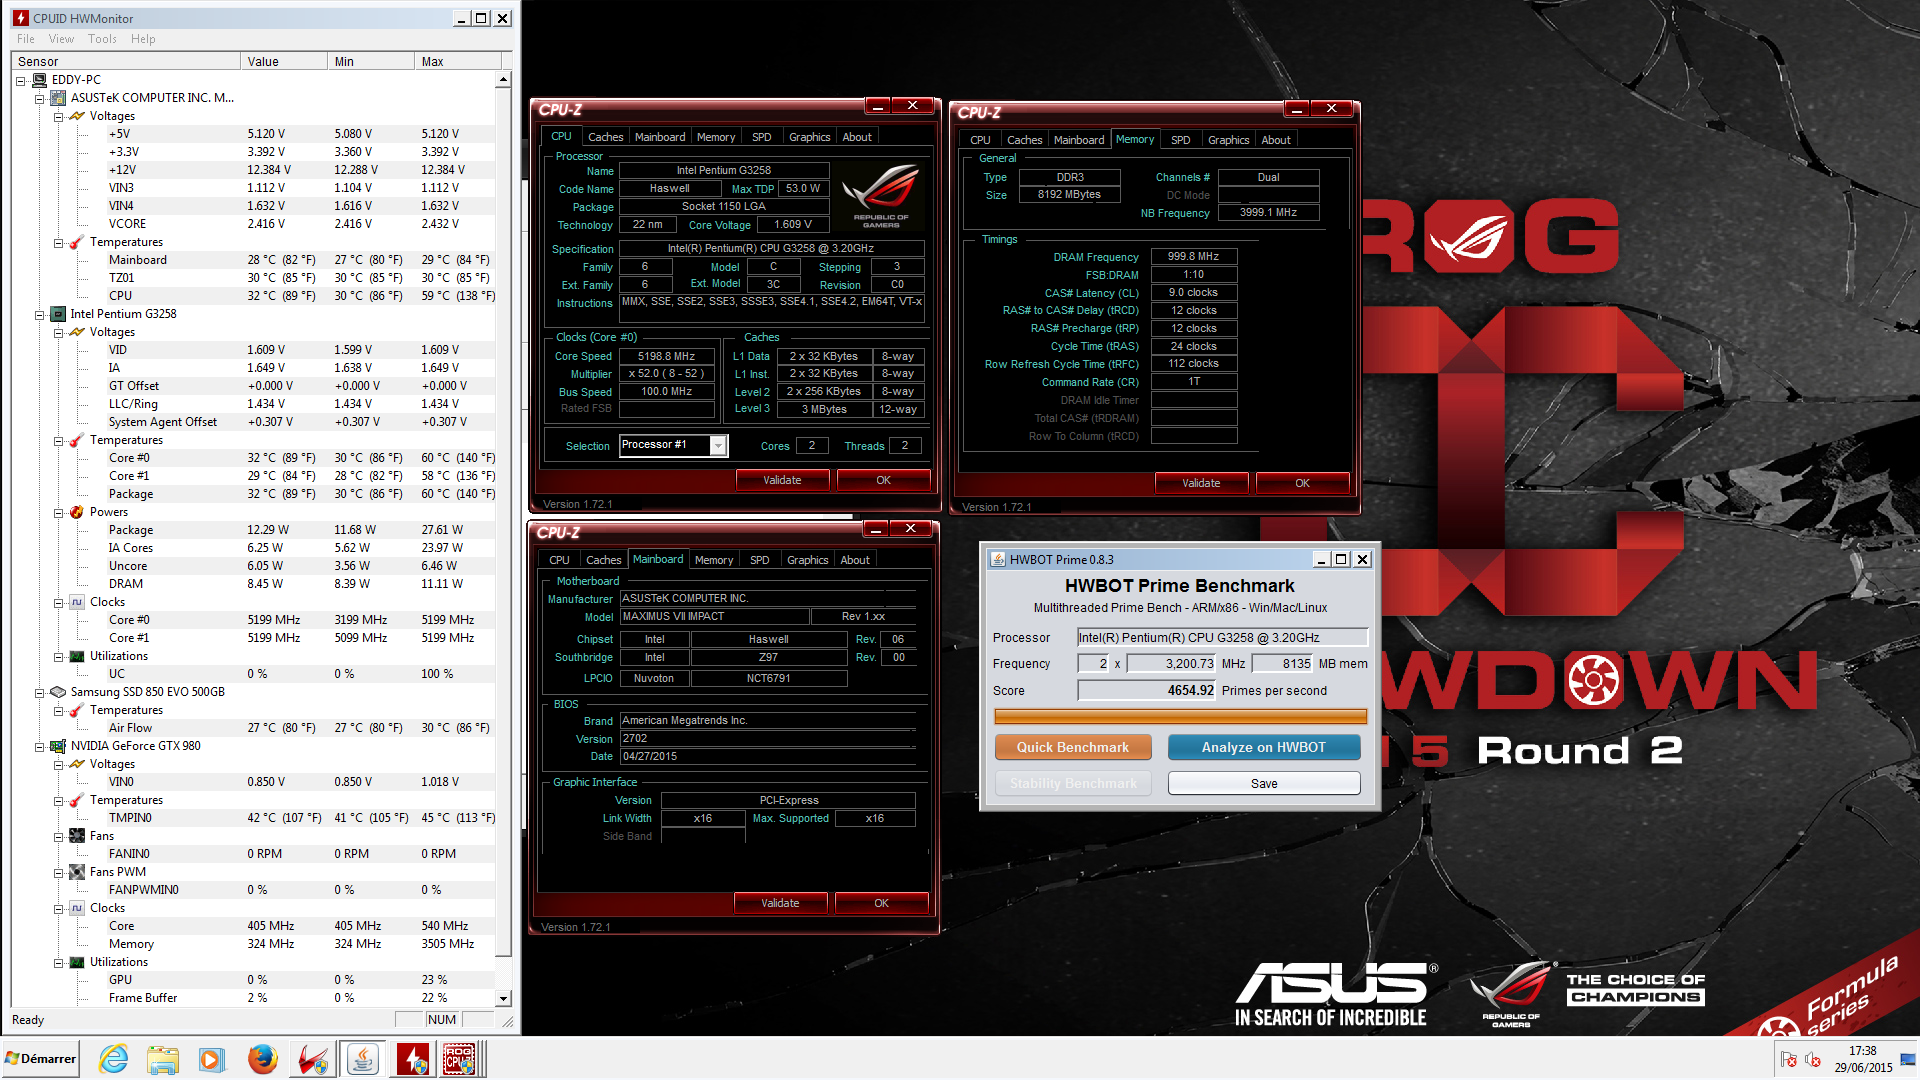This screenshot has width=1920, height=1080.
Task: Click Analyze on HWBOT button
Action: point(1263,747)
